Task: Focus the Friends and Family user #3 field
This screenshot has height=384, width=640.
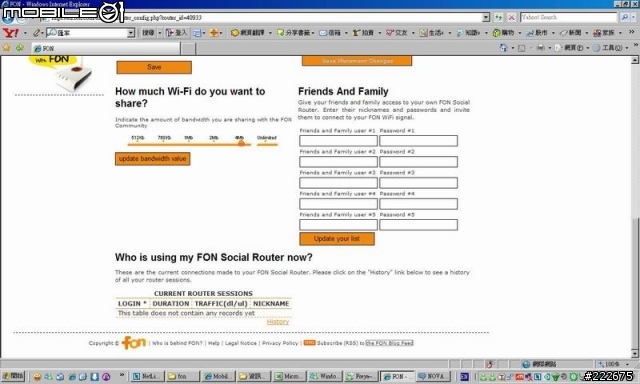Action: coord(338,183)
